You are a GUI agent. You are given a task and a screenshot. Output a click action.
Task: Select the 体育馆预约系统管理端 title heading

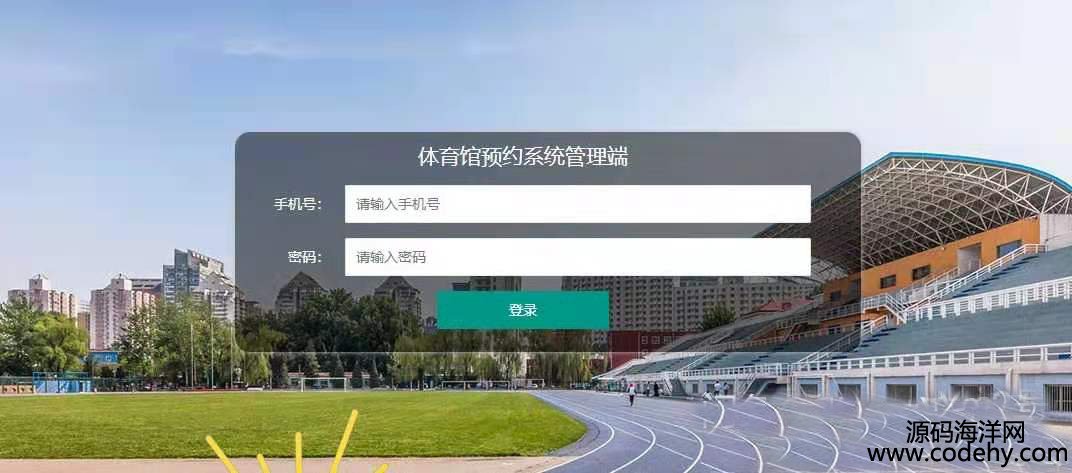tap(523, 157)
